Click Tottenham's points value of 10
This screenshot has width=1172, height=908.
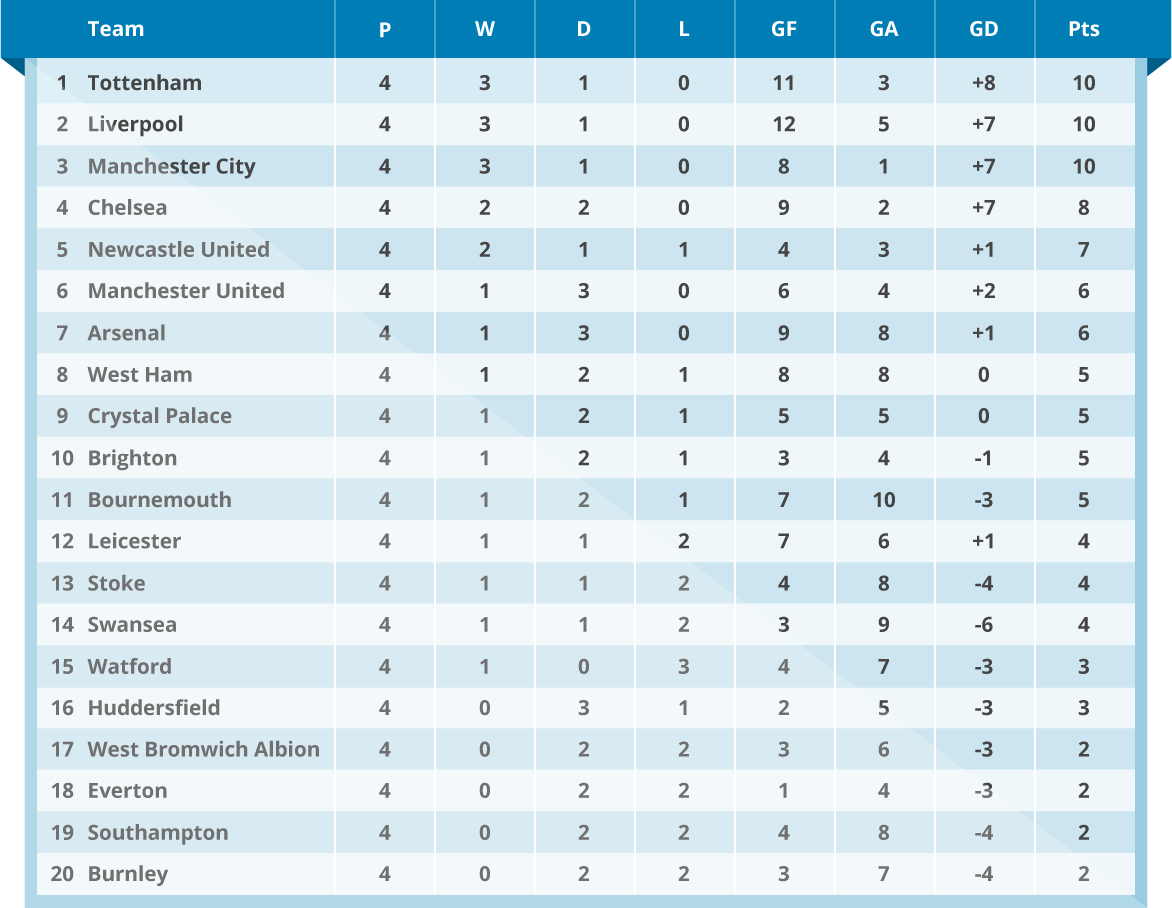coord(1084,83)
